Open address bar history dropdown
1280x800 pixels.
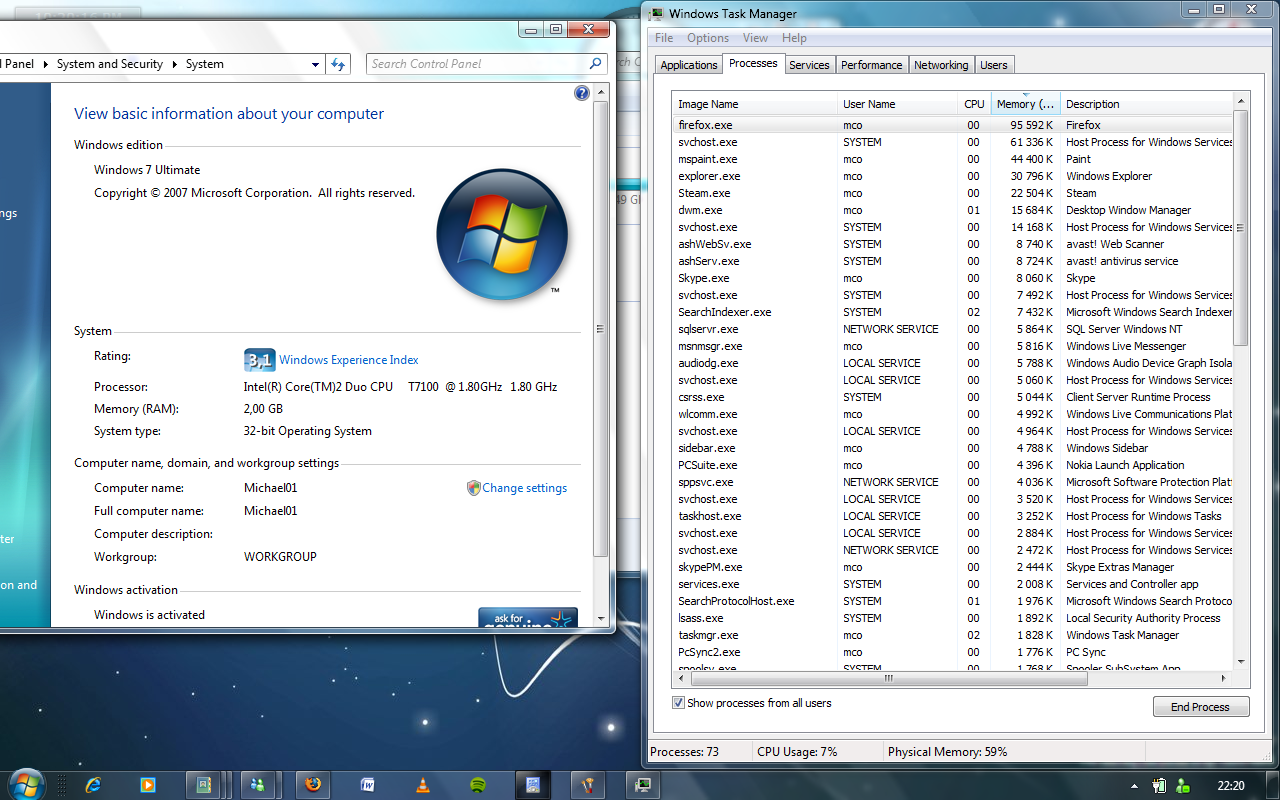(316, 64)
